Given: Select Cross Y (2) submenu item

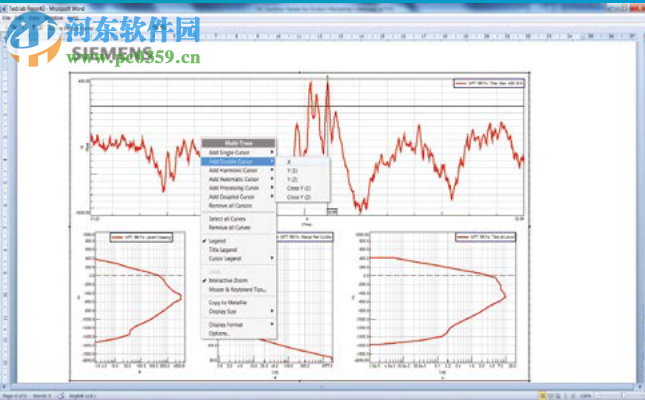Looking at the screenshot, I should [x=302, y=197].
